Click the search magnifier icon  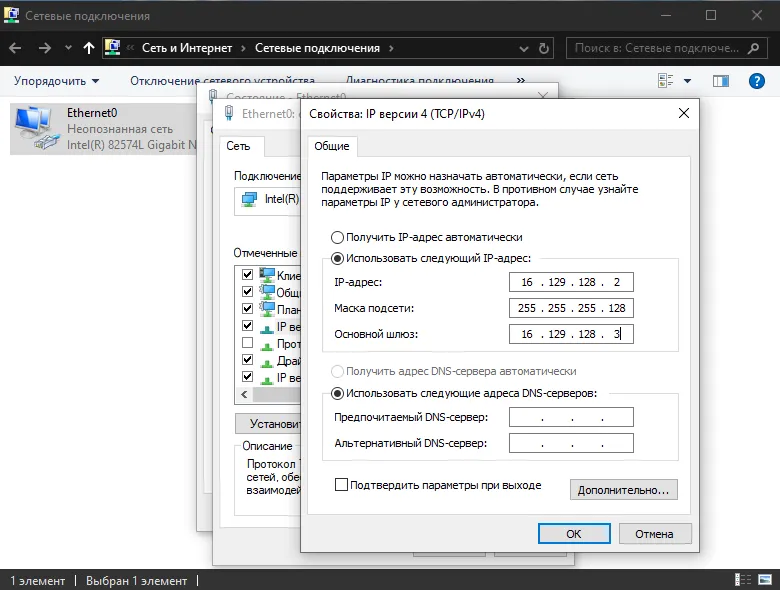[753, 48]
